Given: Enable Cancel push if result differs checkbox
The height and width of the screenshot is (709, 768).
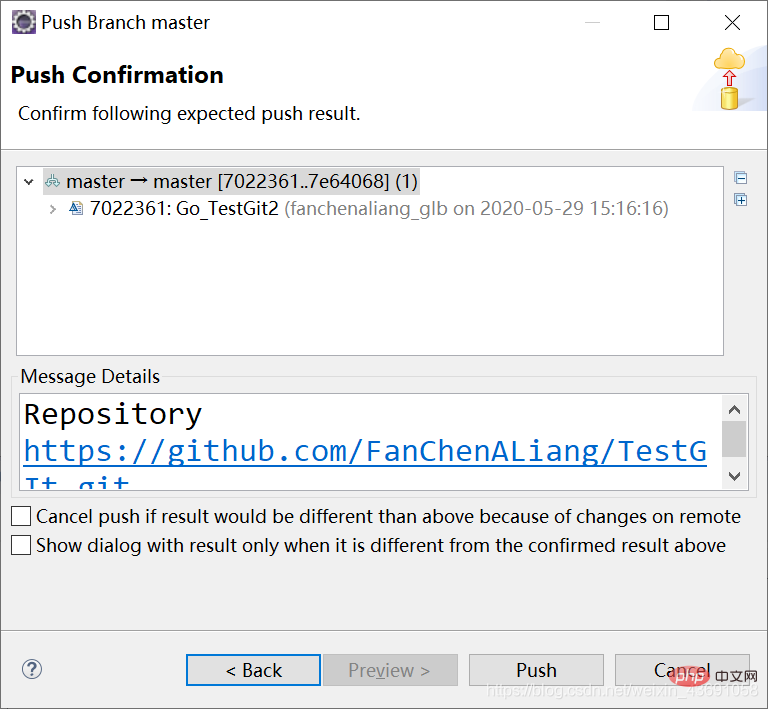Looking at the screenshot, I should click(21, 517).
